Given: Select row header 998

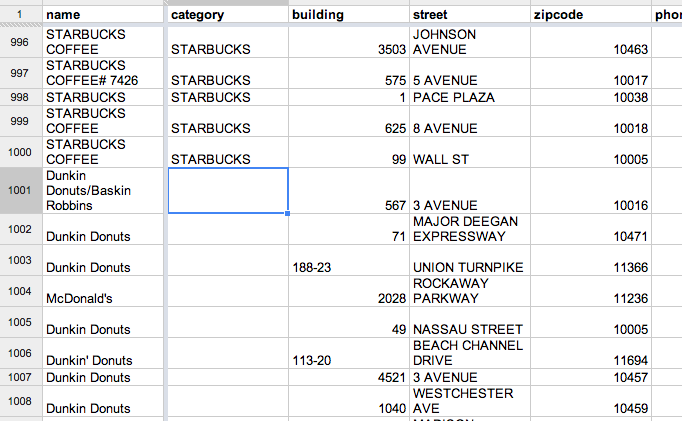Looking at the screenshot, I should (21, 97).
